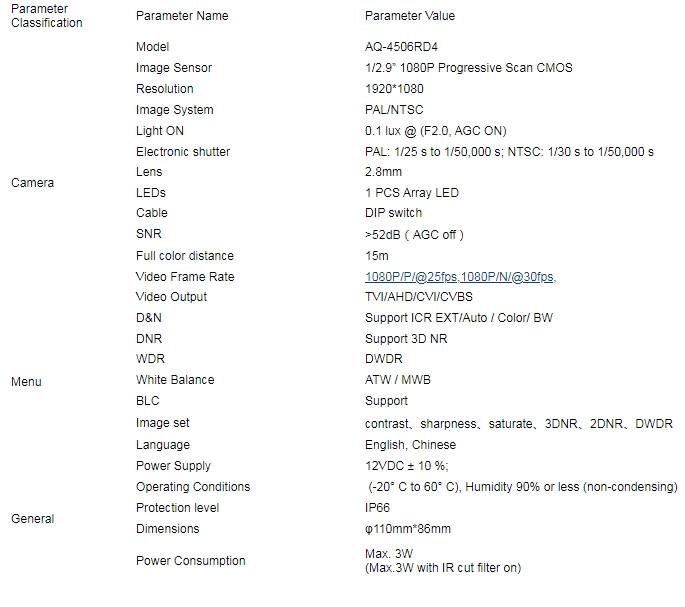This screenshot has height=607, width=685.
Task: Click the TVI/AHD/CVI/CVBS video output value
Action: [419, 297]
